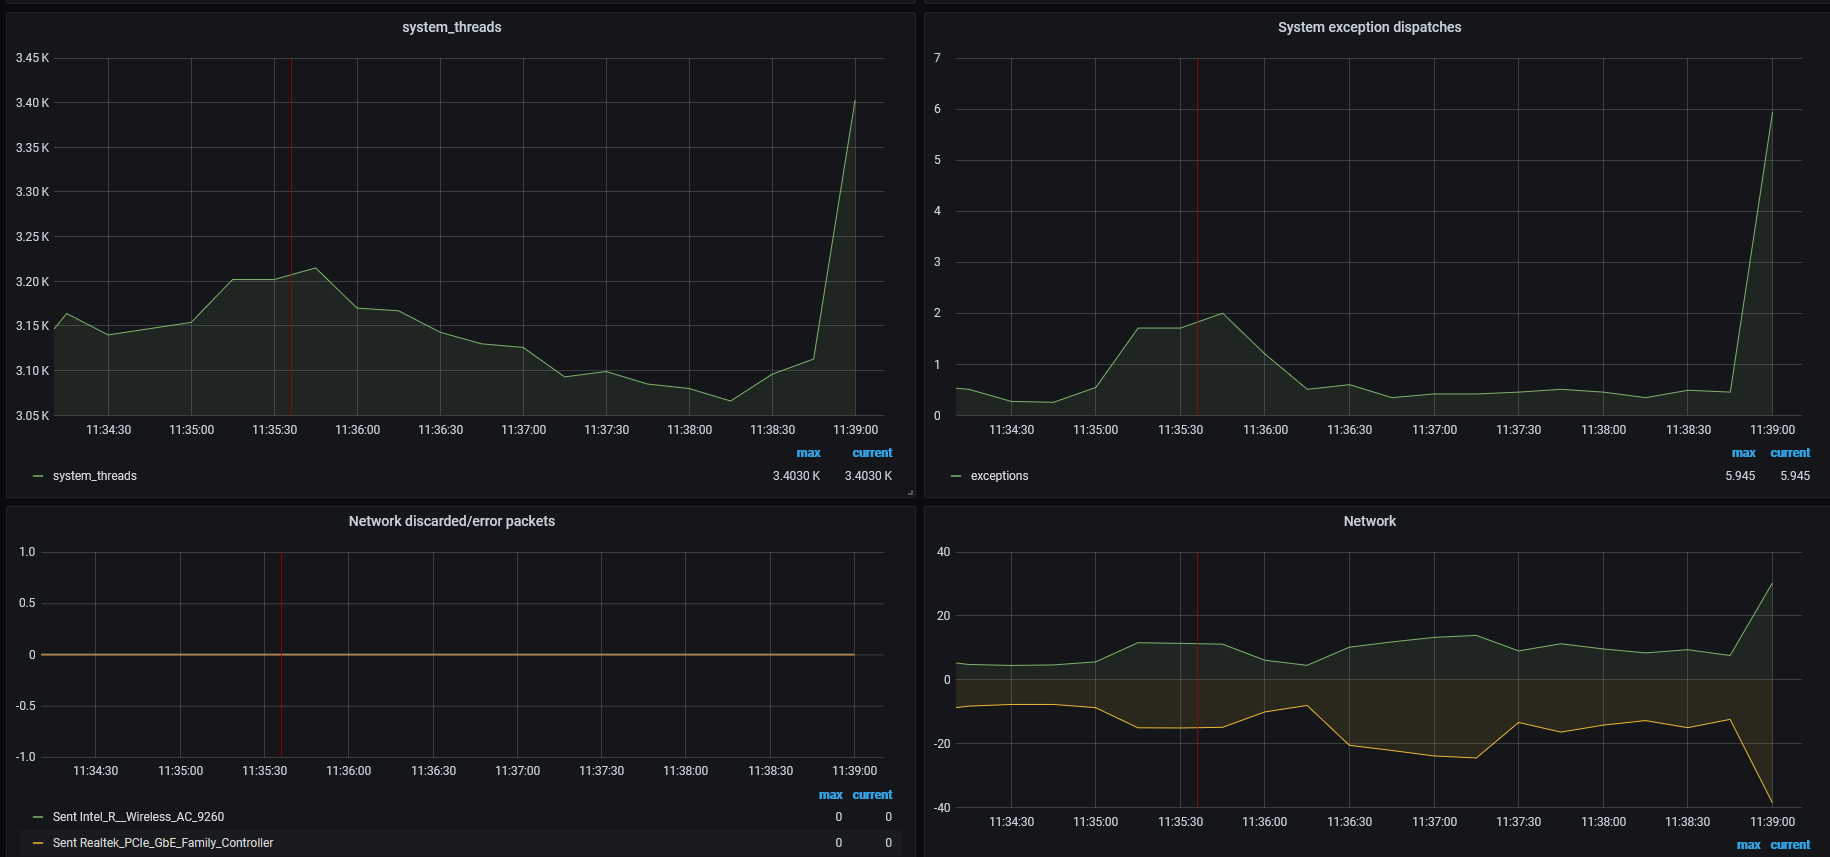Click the system_threads peak at 11:39:00
The image size is (1830, 857).
(x=855, y=100)
